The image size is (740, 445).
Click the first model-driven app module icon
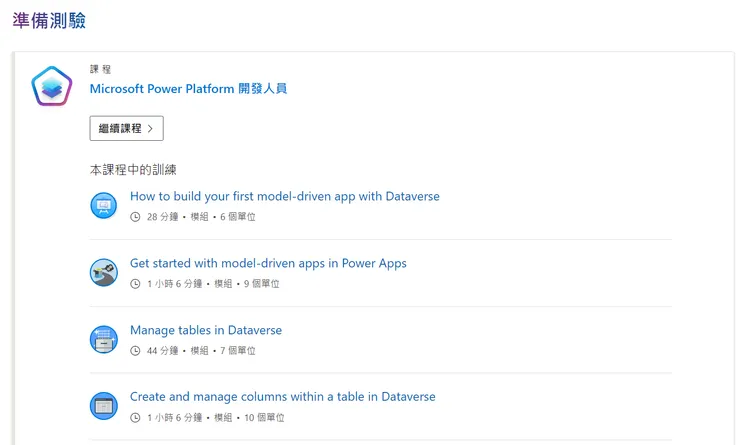coord(104,206)
